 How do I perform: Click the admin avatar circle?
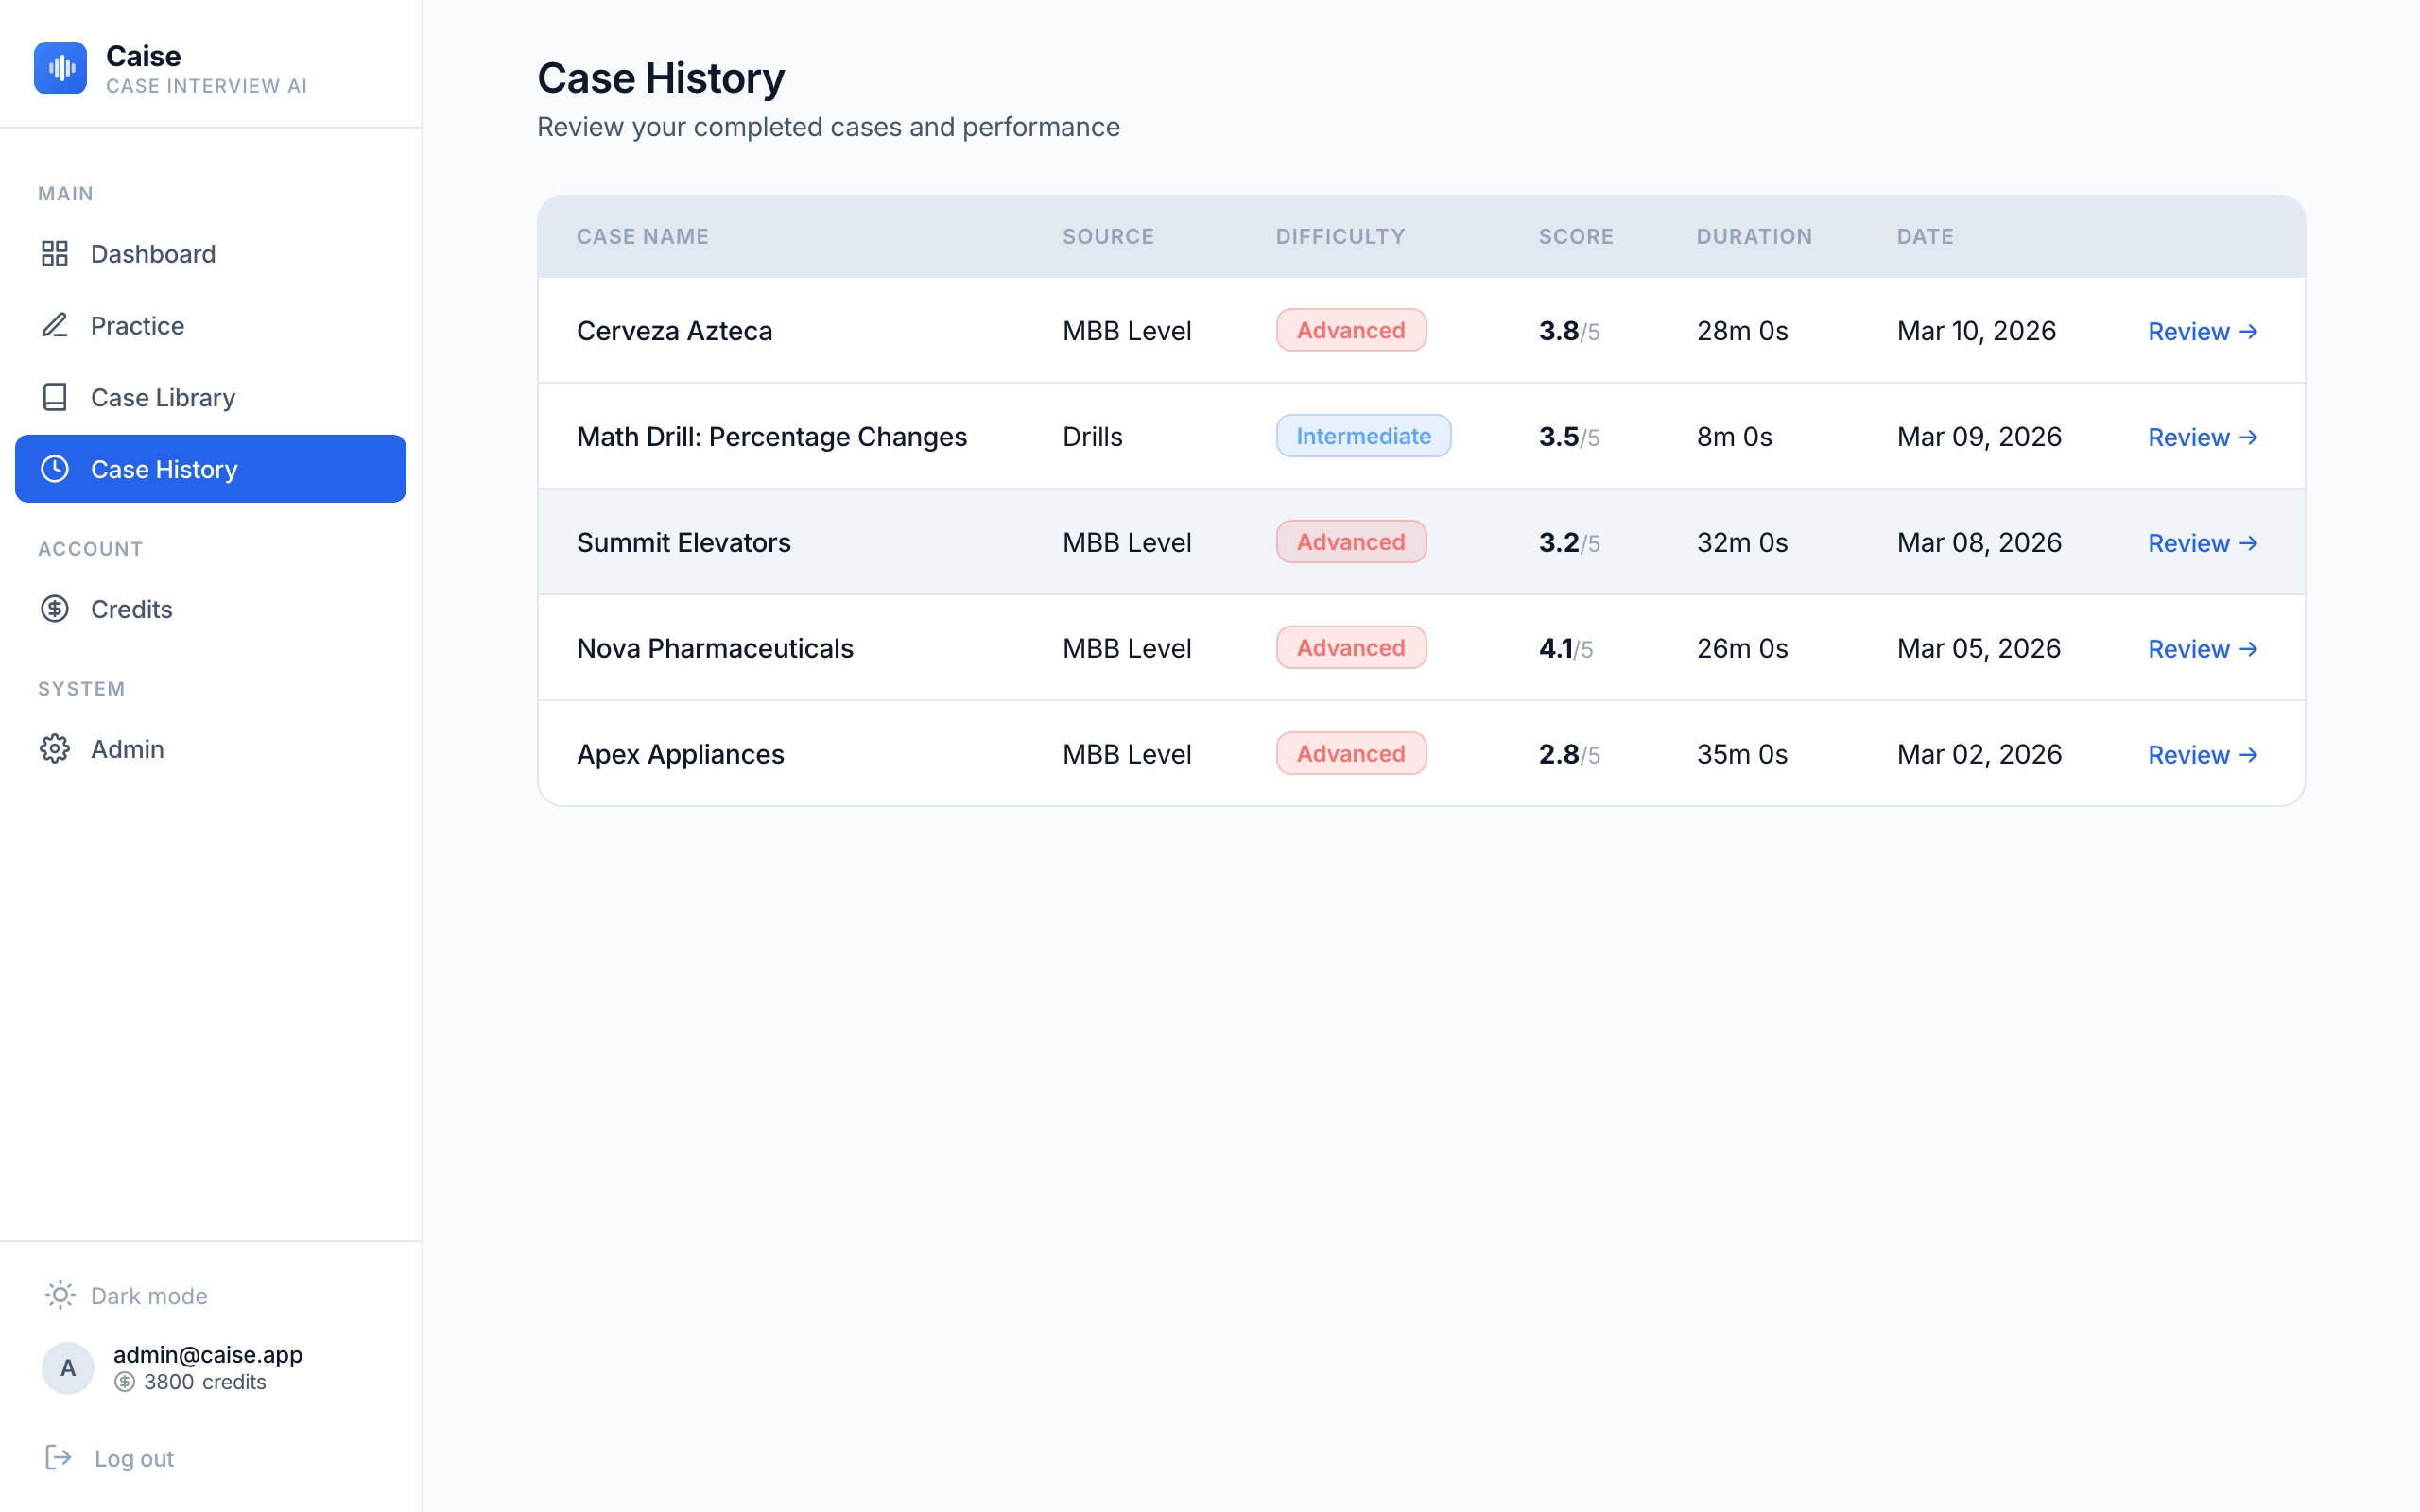coord(67,1367)
